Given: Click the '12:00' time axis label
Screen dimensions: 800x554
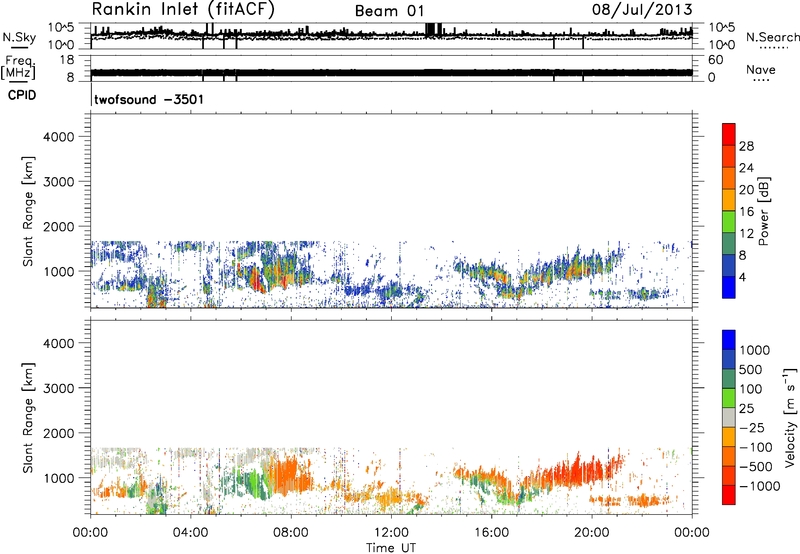Looking at the screenshot, I should point(391,533).
